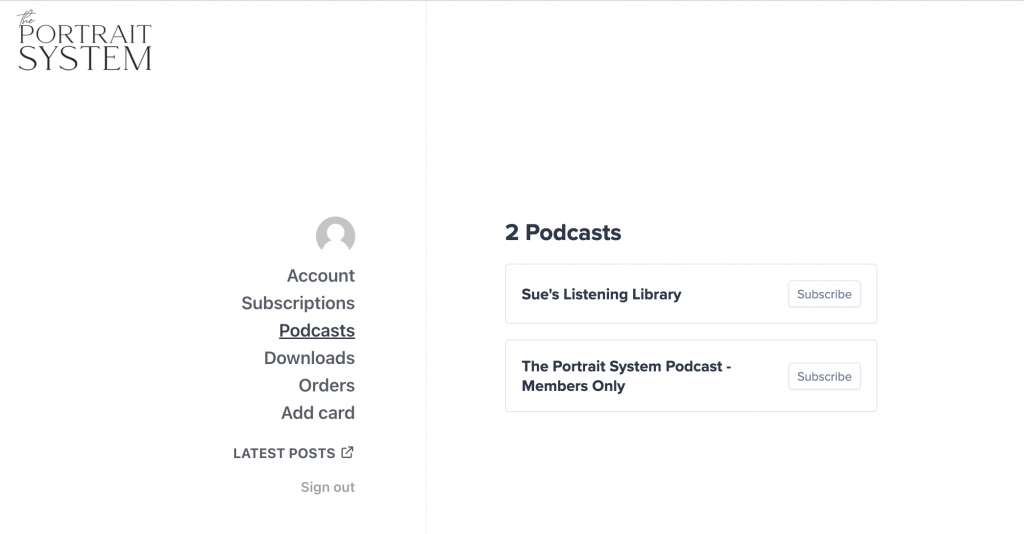
Task: Navigate to Downloads
Action: click(310, 358)
